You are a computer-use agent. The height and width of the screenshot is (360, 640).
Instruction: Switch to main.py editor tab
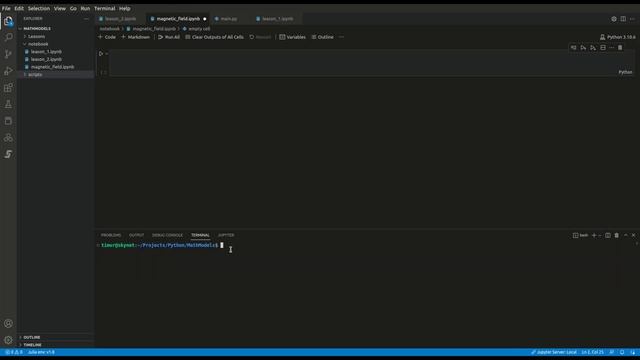[x=229, y=19]
